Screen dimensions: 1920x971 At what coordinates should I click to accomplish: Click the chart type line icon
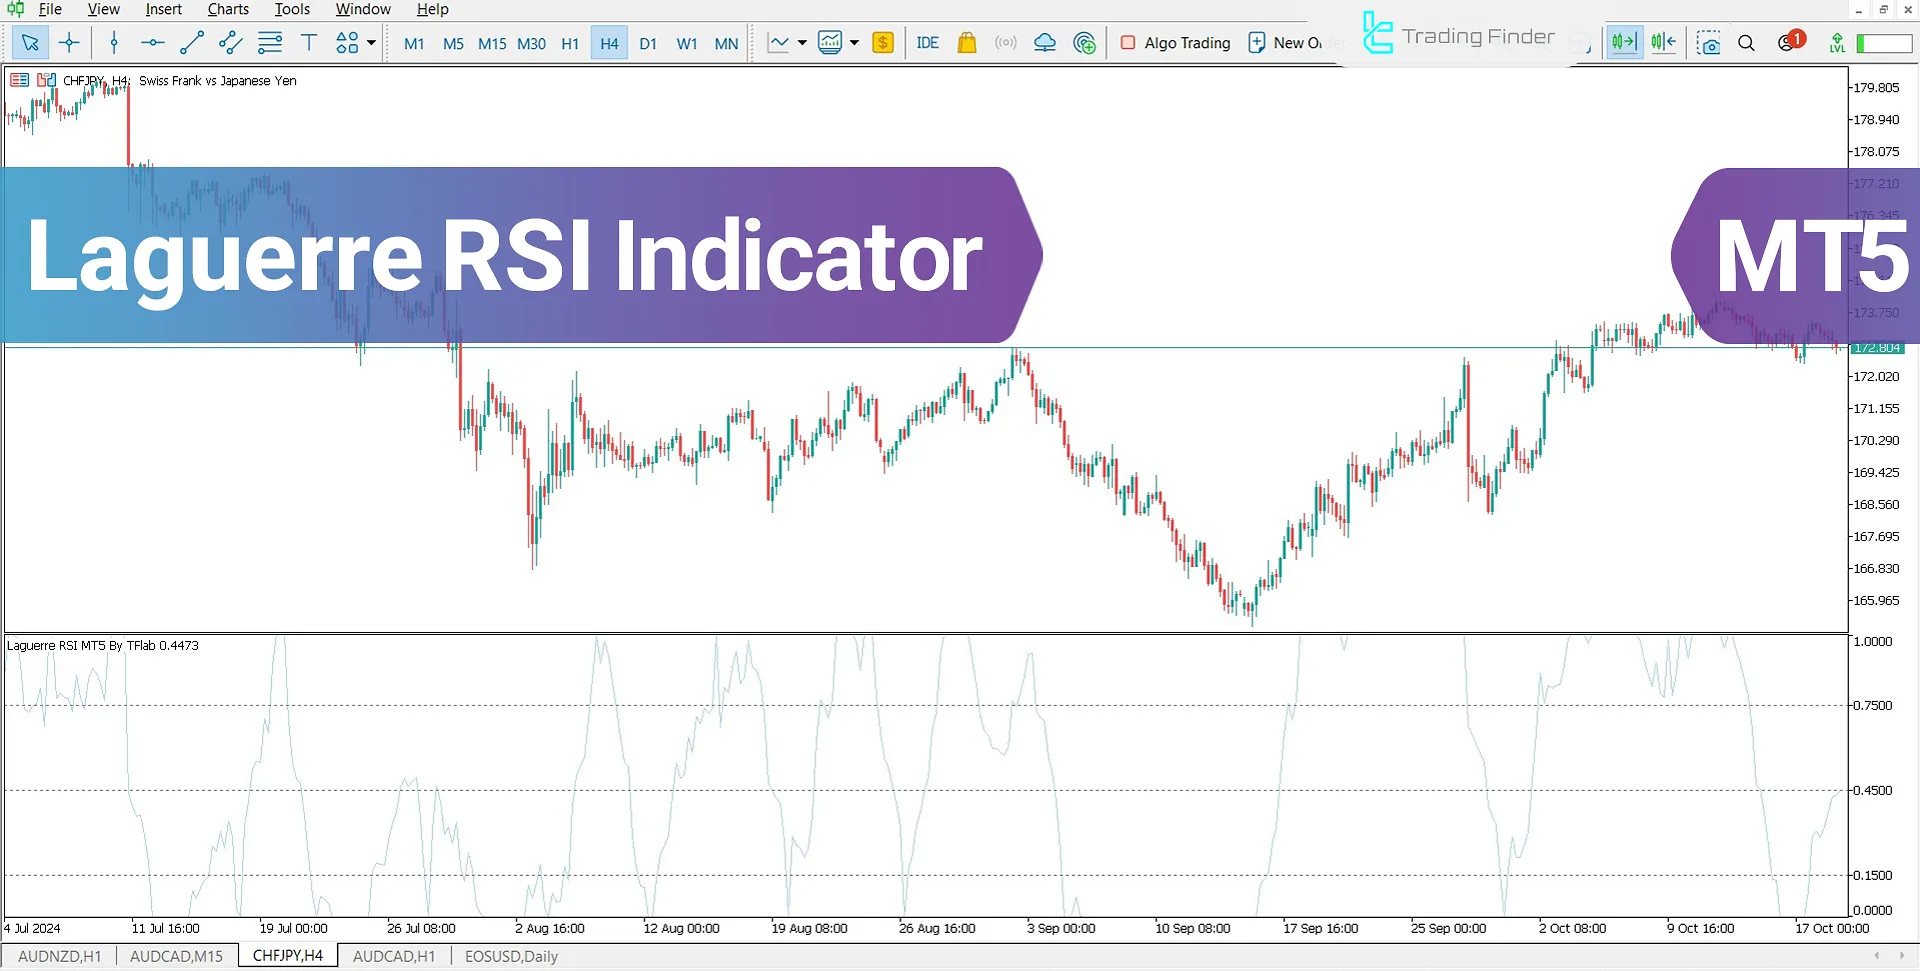778,43
